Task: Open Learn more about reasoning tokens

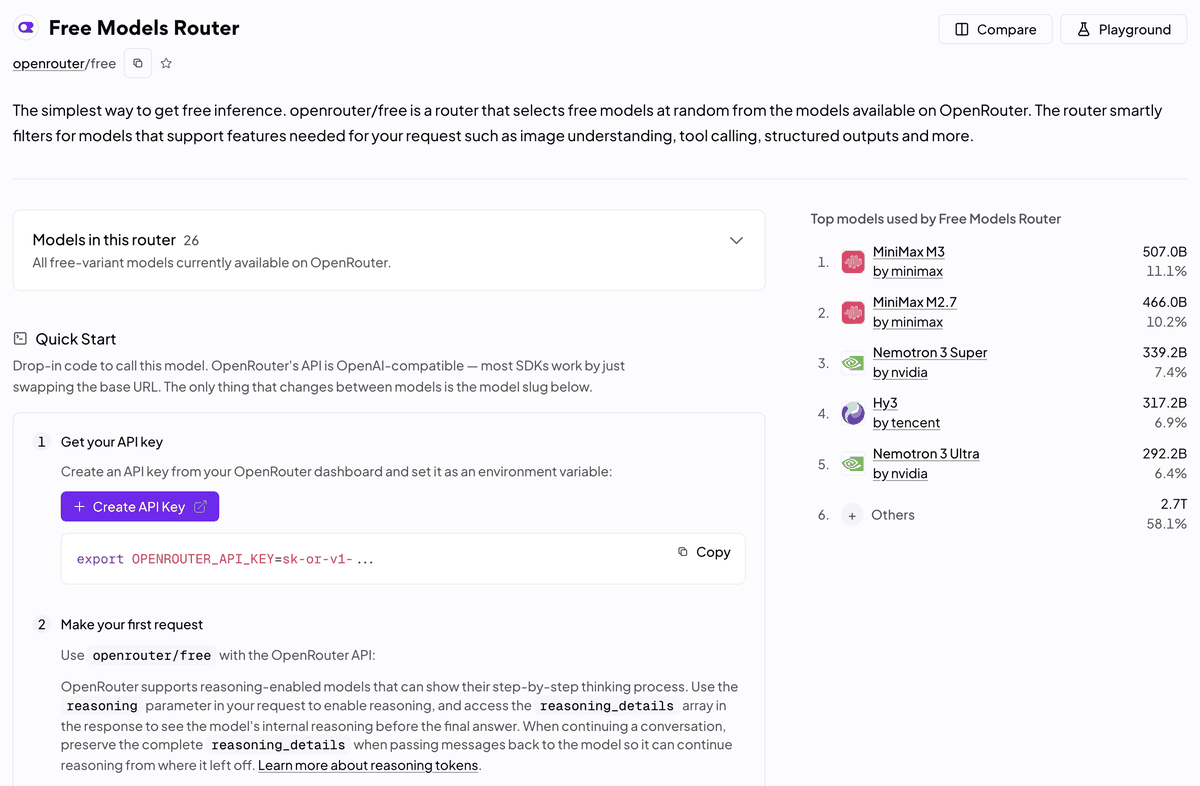Action: coord(369,765)
